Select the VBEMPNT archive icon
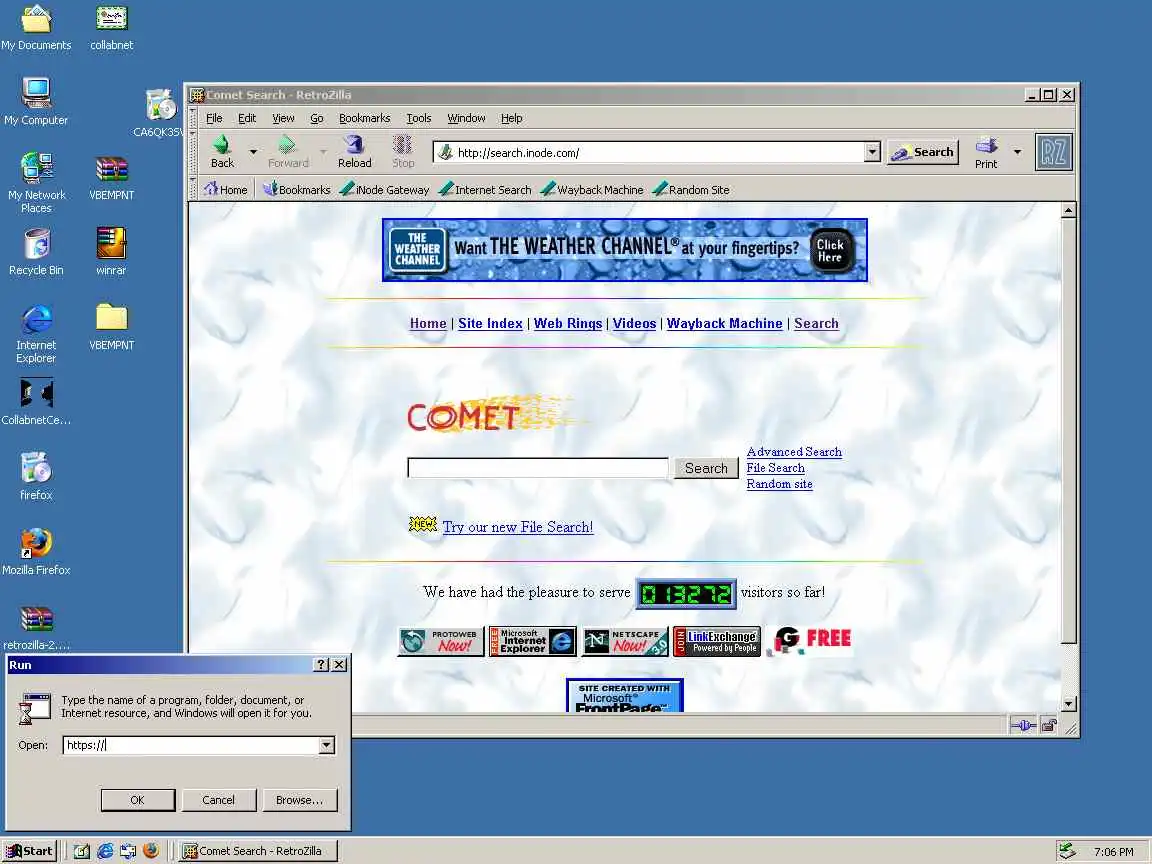The image size is (1152, 864). click(x=112, y=177)
